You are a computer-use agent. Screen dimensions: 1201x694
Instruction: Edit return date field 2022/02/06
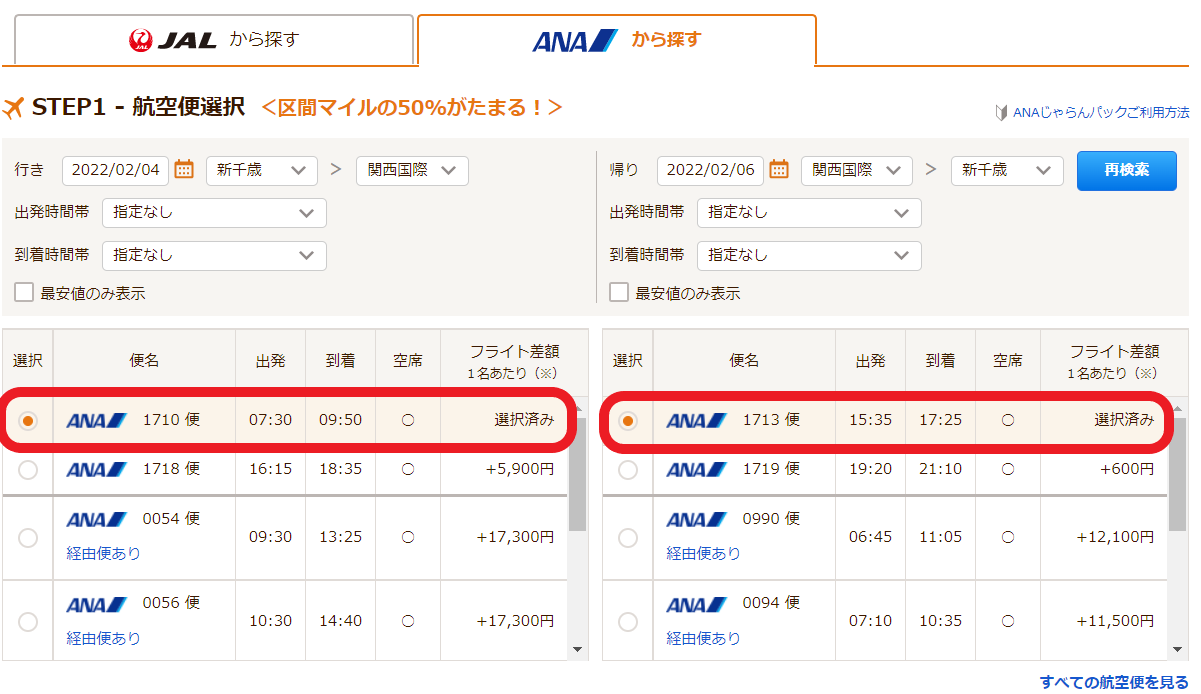click(x=711, y=170)
